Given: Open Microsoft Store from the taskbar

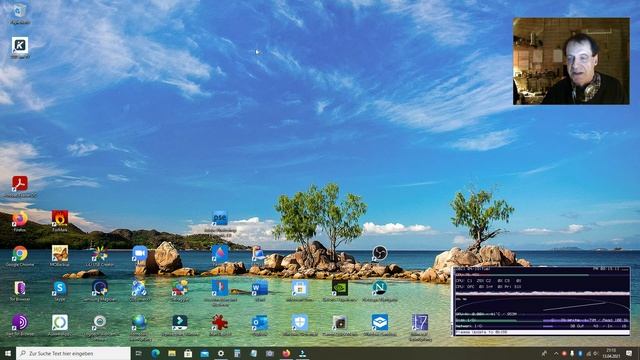Looking at the screenshot, I should pos(188,353).
